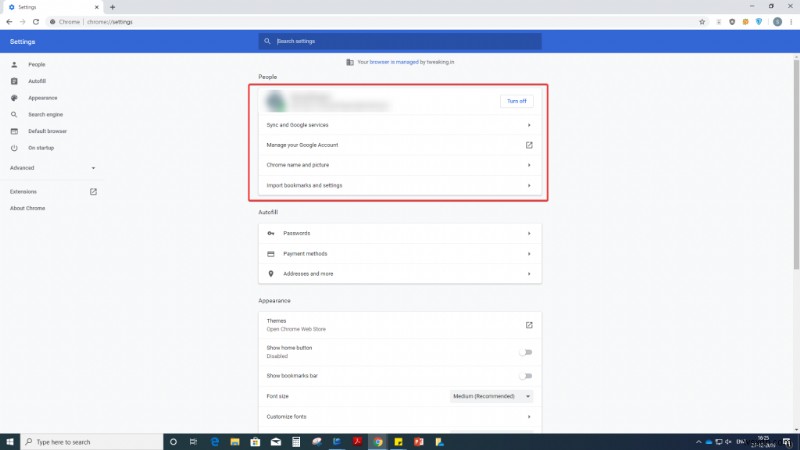Image resolution: width=800 pixels, height=450 pixels.
Task: Open external link for Manage your Google Account
Action: coord(529,145)
